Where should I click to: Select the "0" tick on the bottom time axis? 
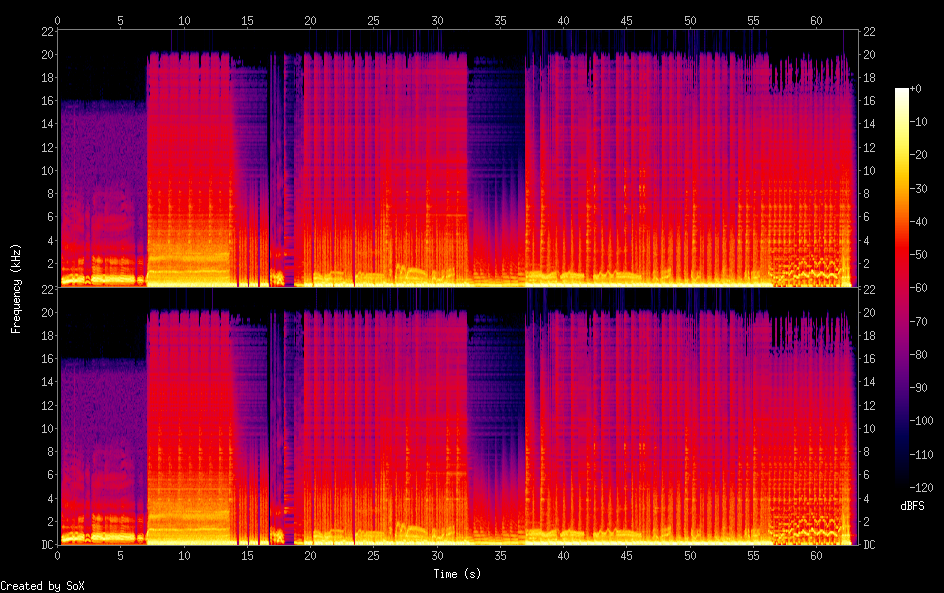coord(58,554)
